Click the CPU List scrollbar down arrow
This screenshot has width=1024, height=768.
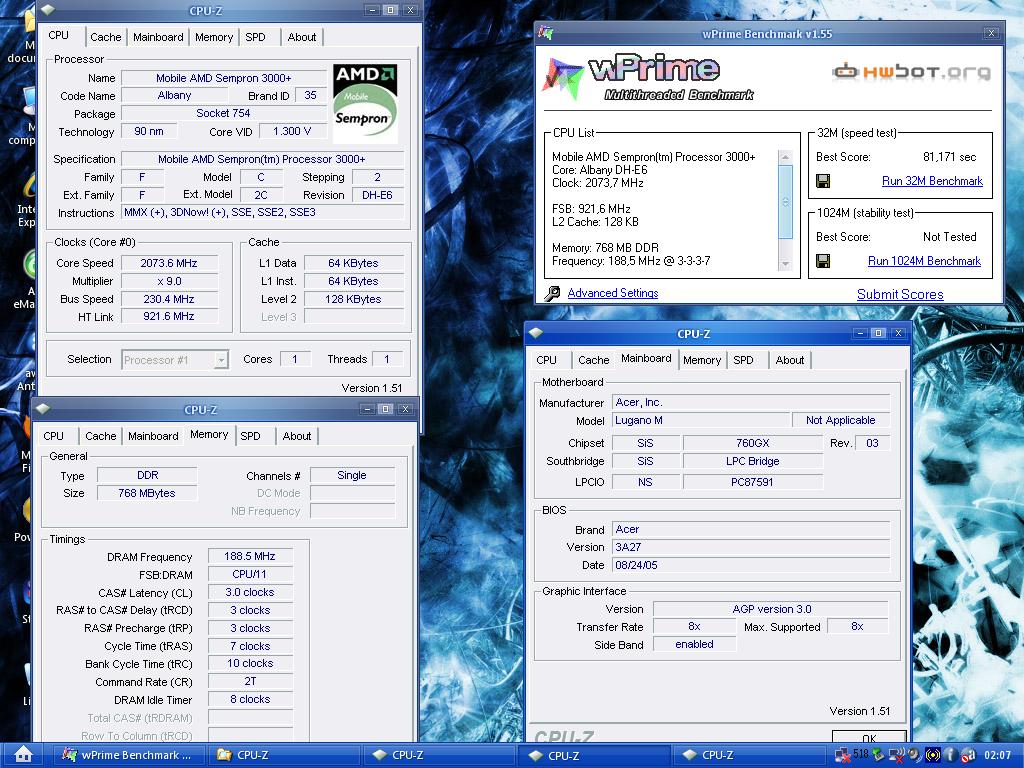pos(786,264)
